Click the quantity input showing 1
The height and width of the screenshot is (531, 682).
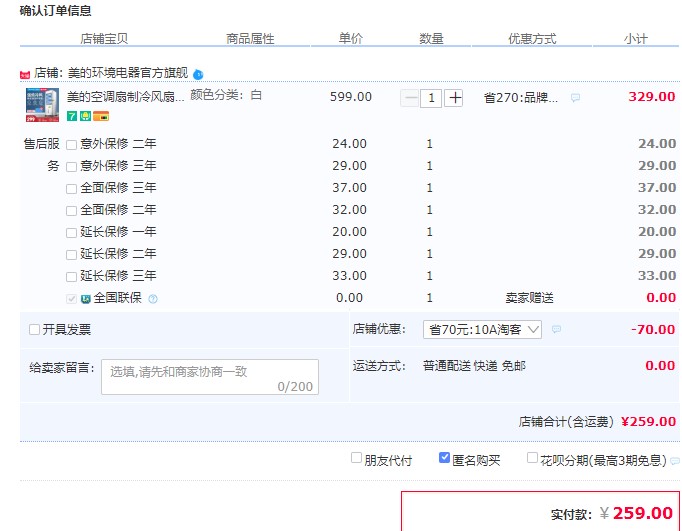(x=431, y=98)
